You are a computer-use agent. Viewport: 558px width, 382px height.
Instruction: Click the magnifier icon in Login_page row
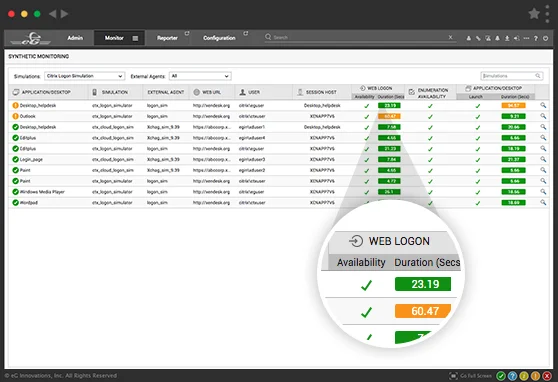point(543,159)
